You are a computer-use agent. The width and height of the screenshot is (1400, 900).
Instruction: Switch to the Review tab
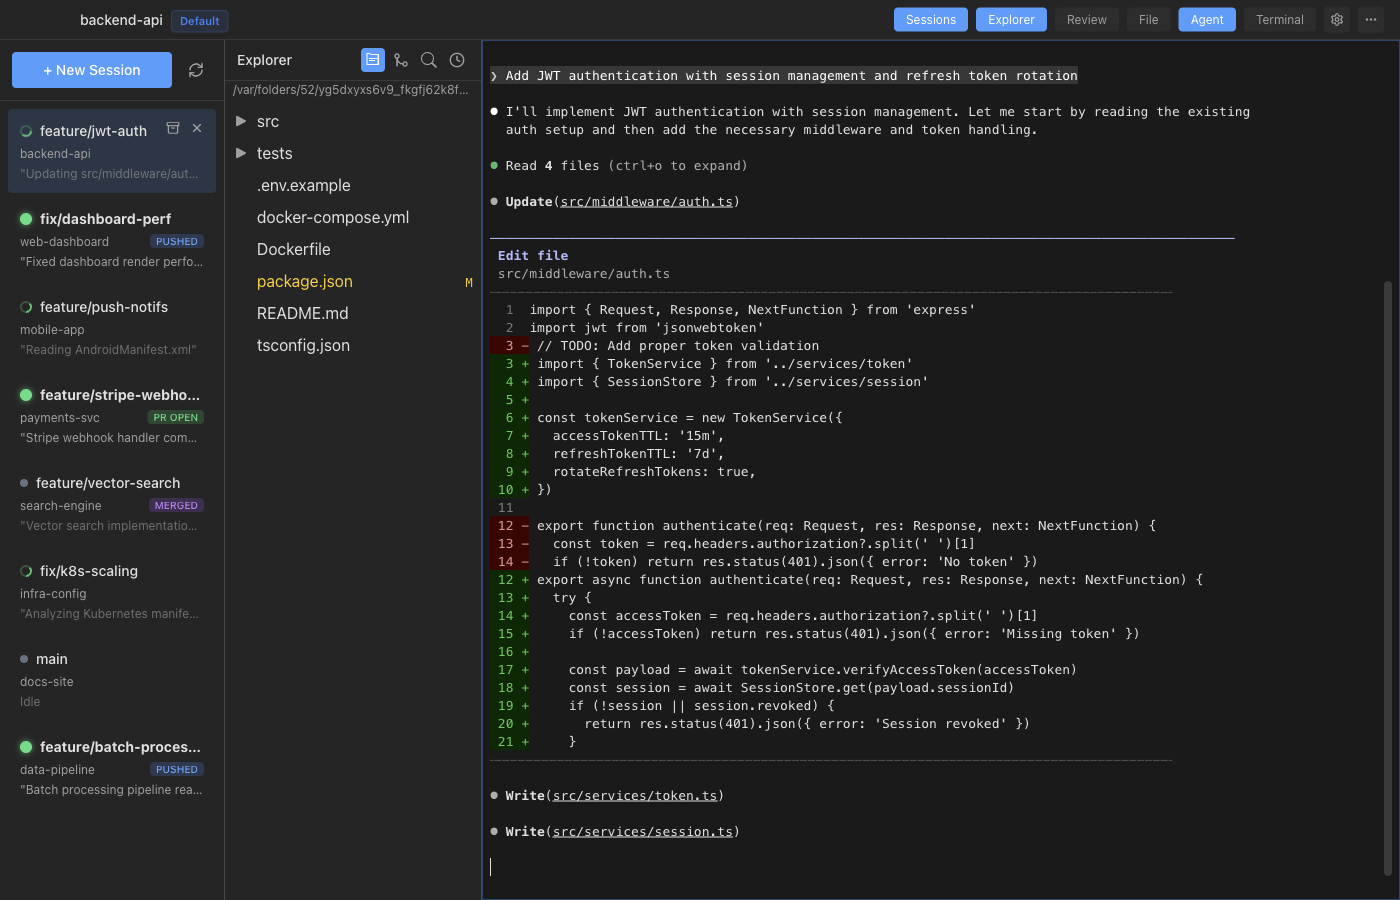[1086, 19]
